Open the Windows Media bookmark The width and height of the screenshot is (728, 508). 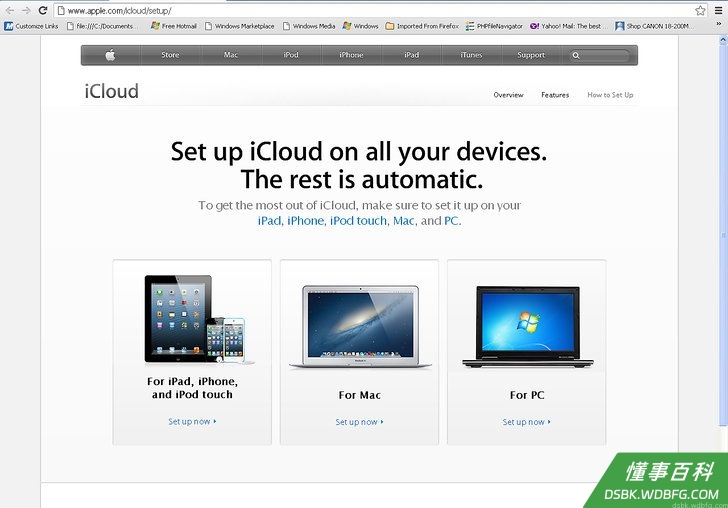click(x=309, y=26)
